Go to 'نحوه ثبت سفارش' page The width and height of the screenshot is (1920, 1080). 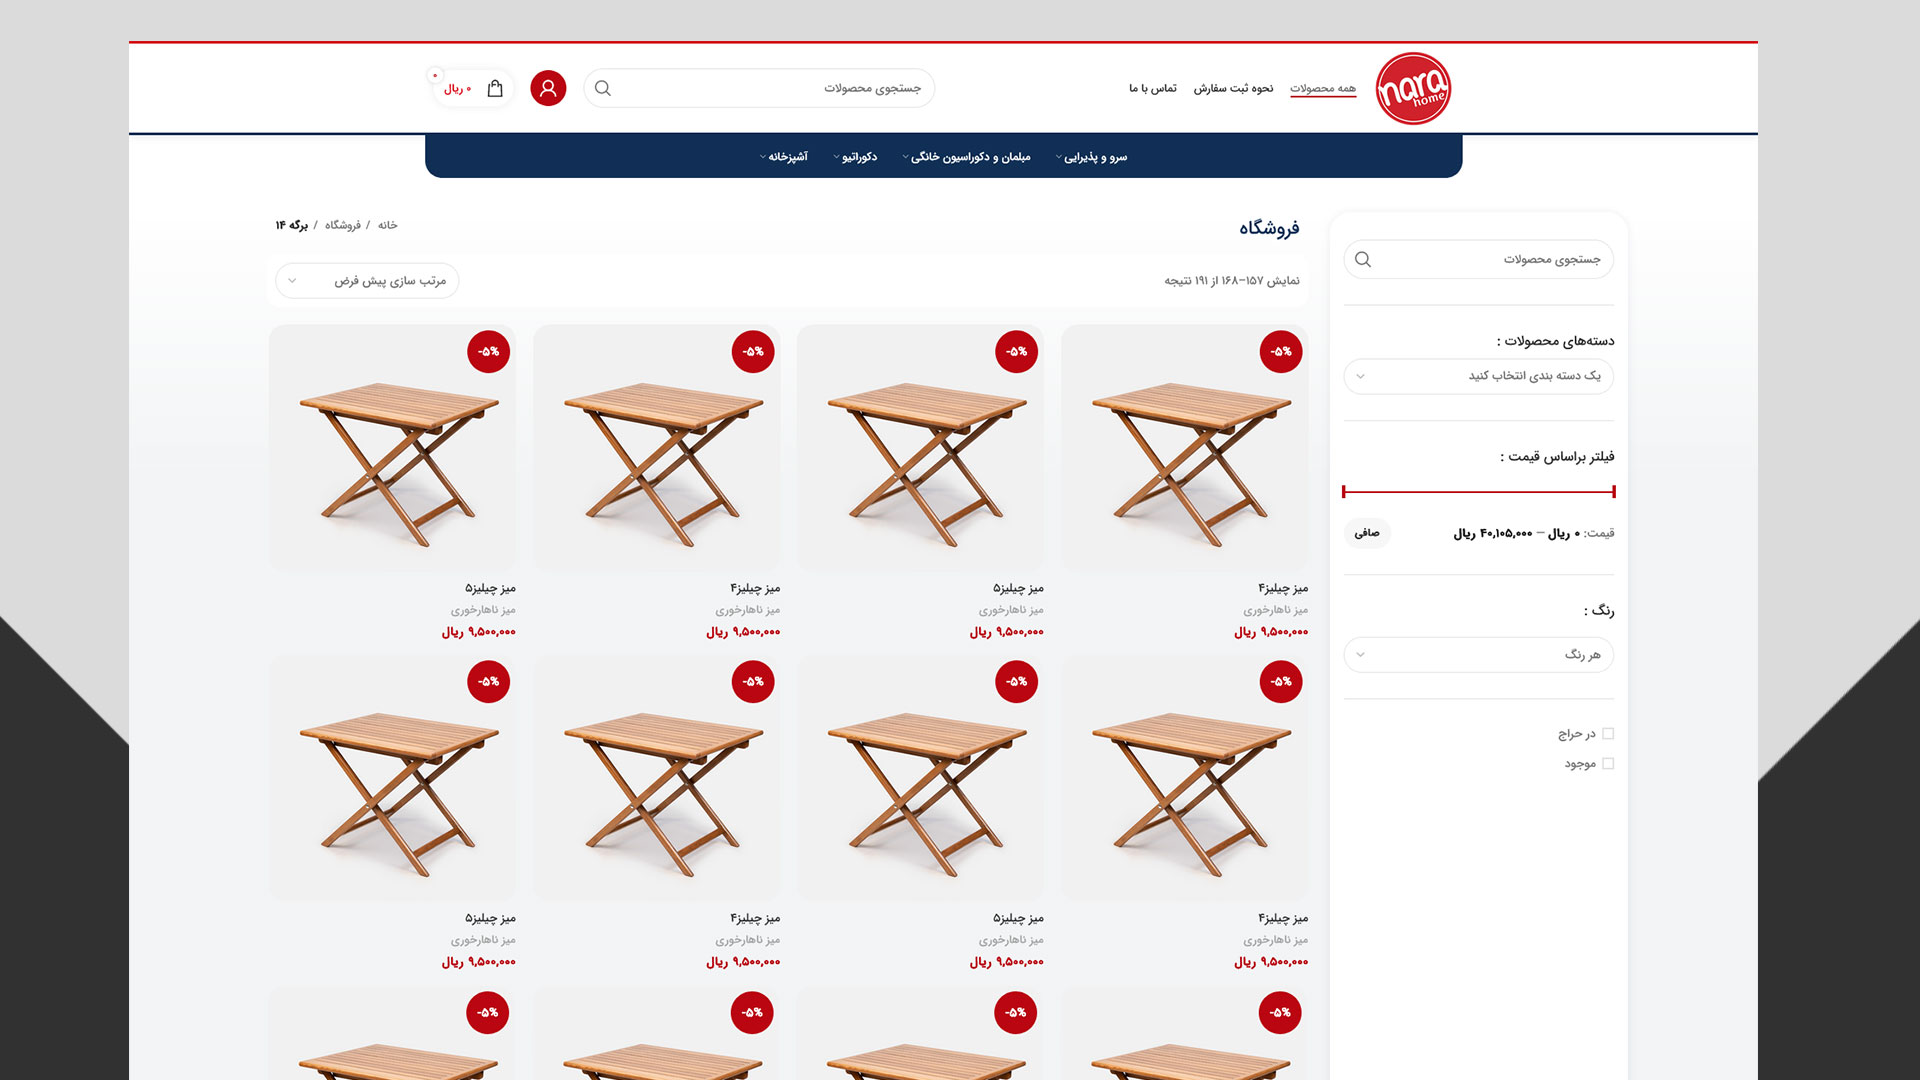point(1233,88)
